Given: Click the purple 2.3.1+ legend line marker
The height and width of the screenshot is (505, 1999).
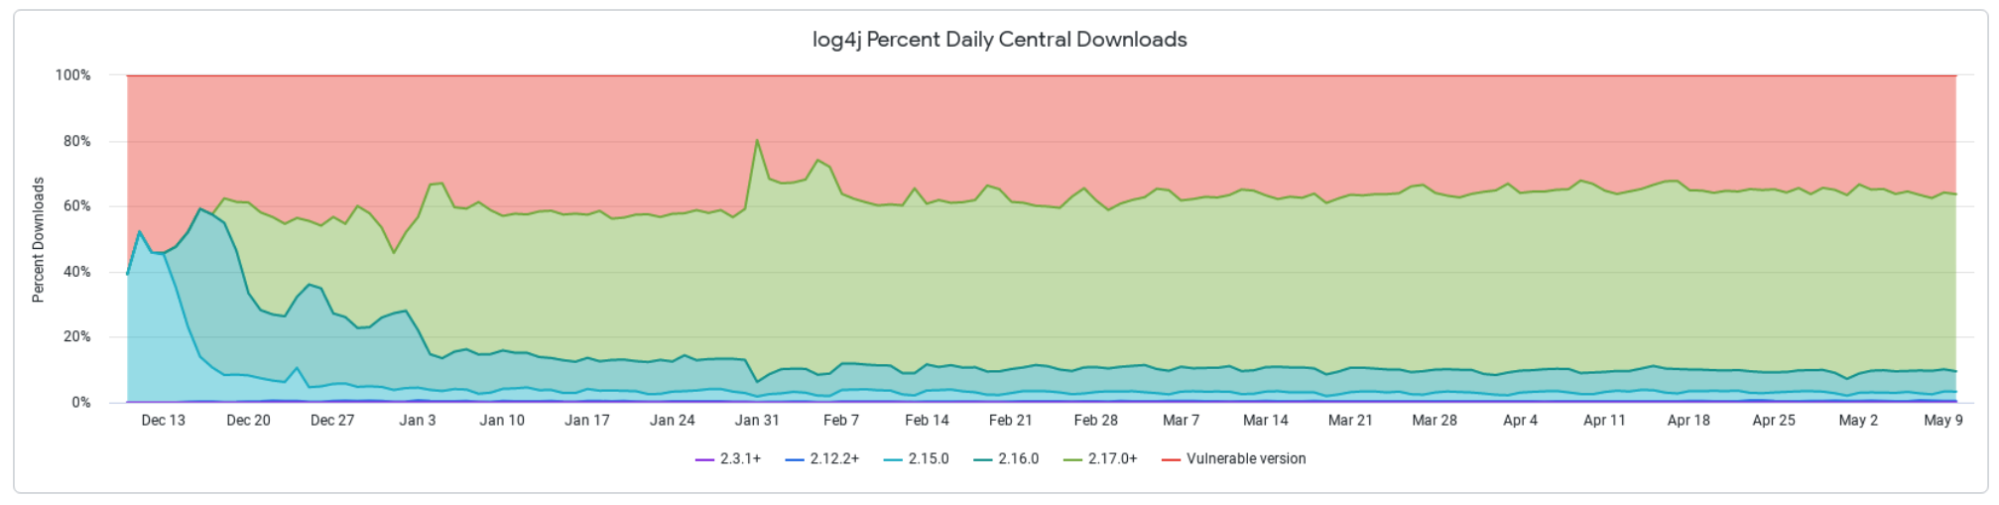Looking at the screenshot, I should tap(705, 459).
